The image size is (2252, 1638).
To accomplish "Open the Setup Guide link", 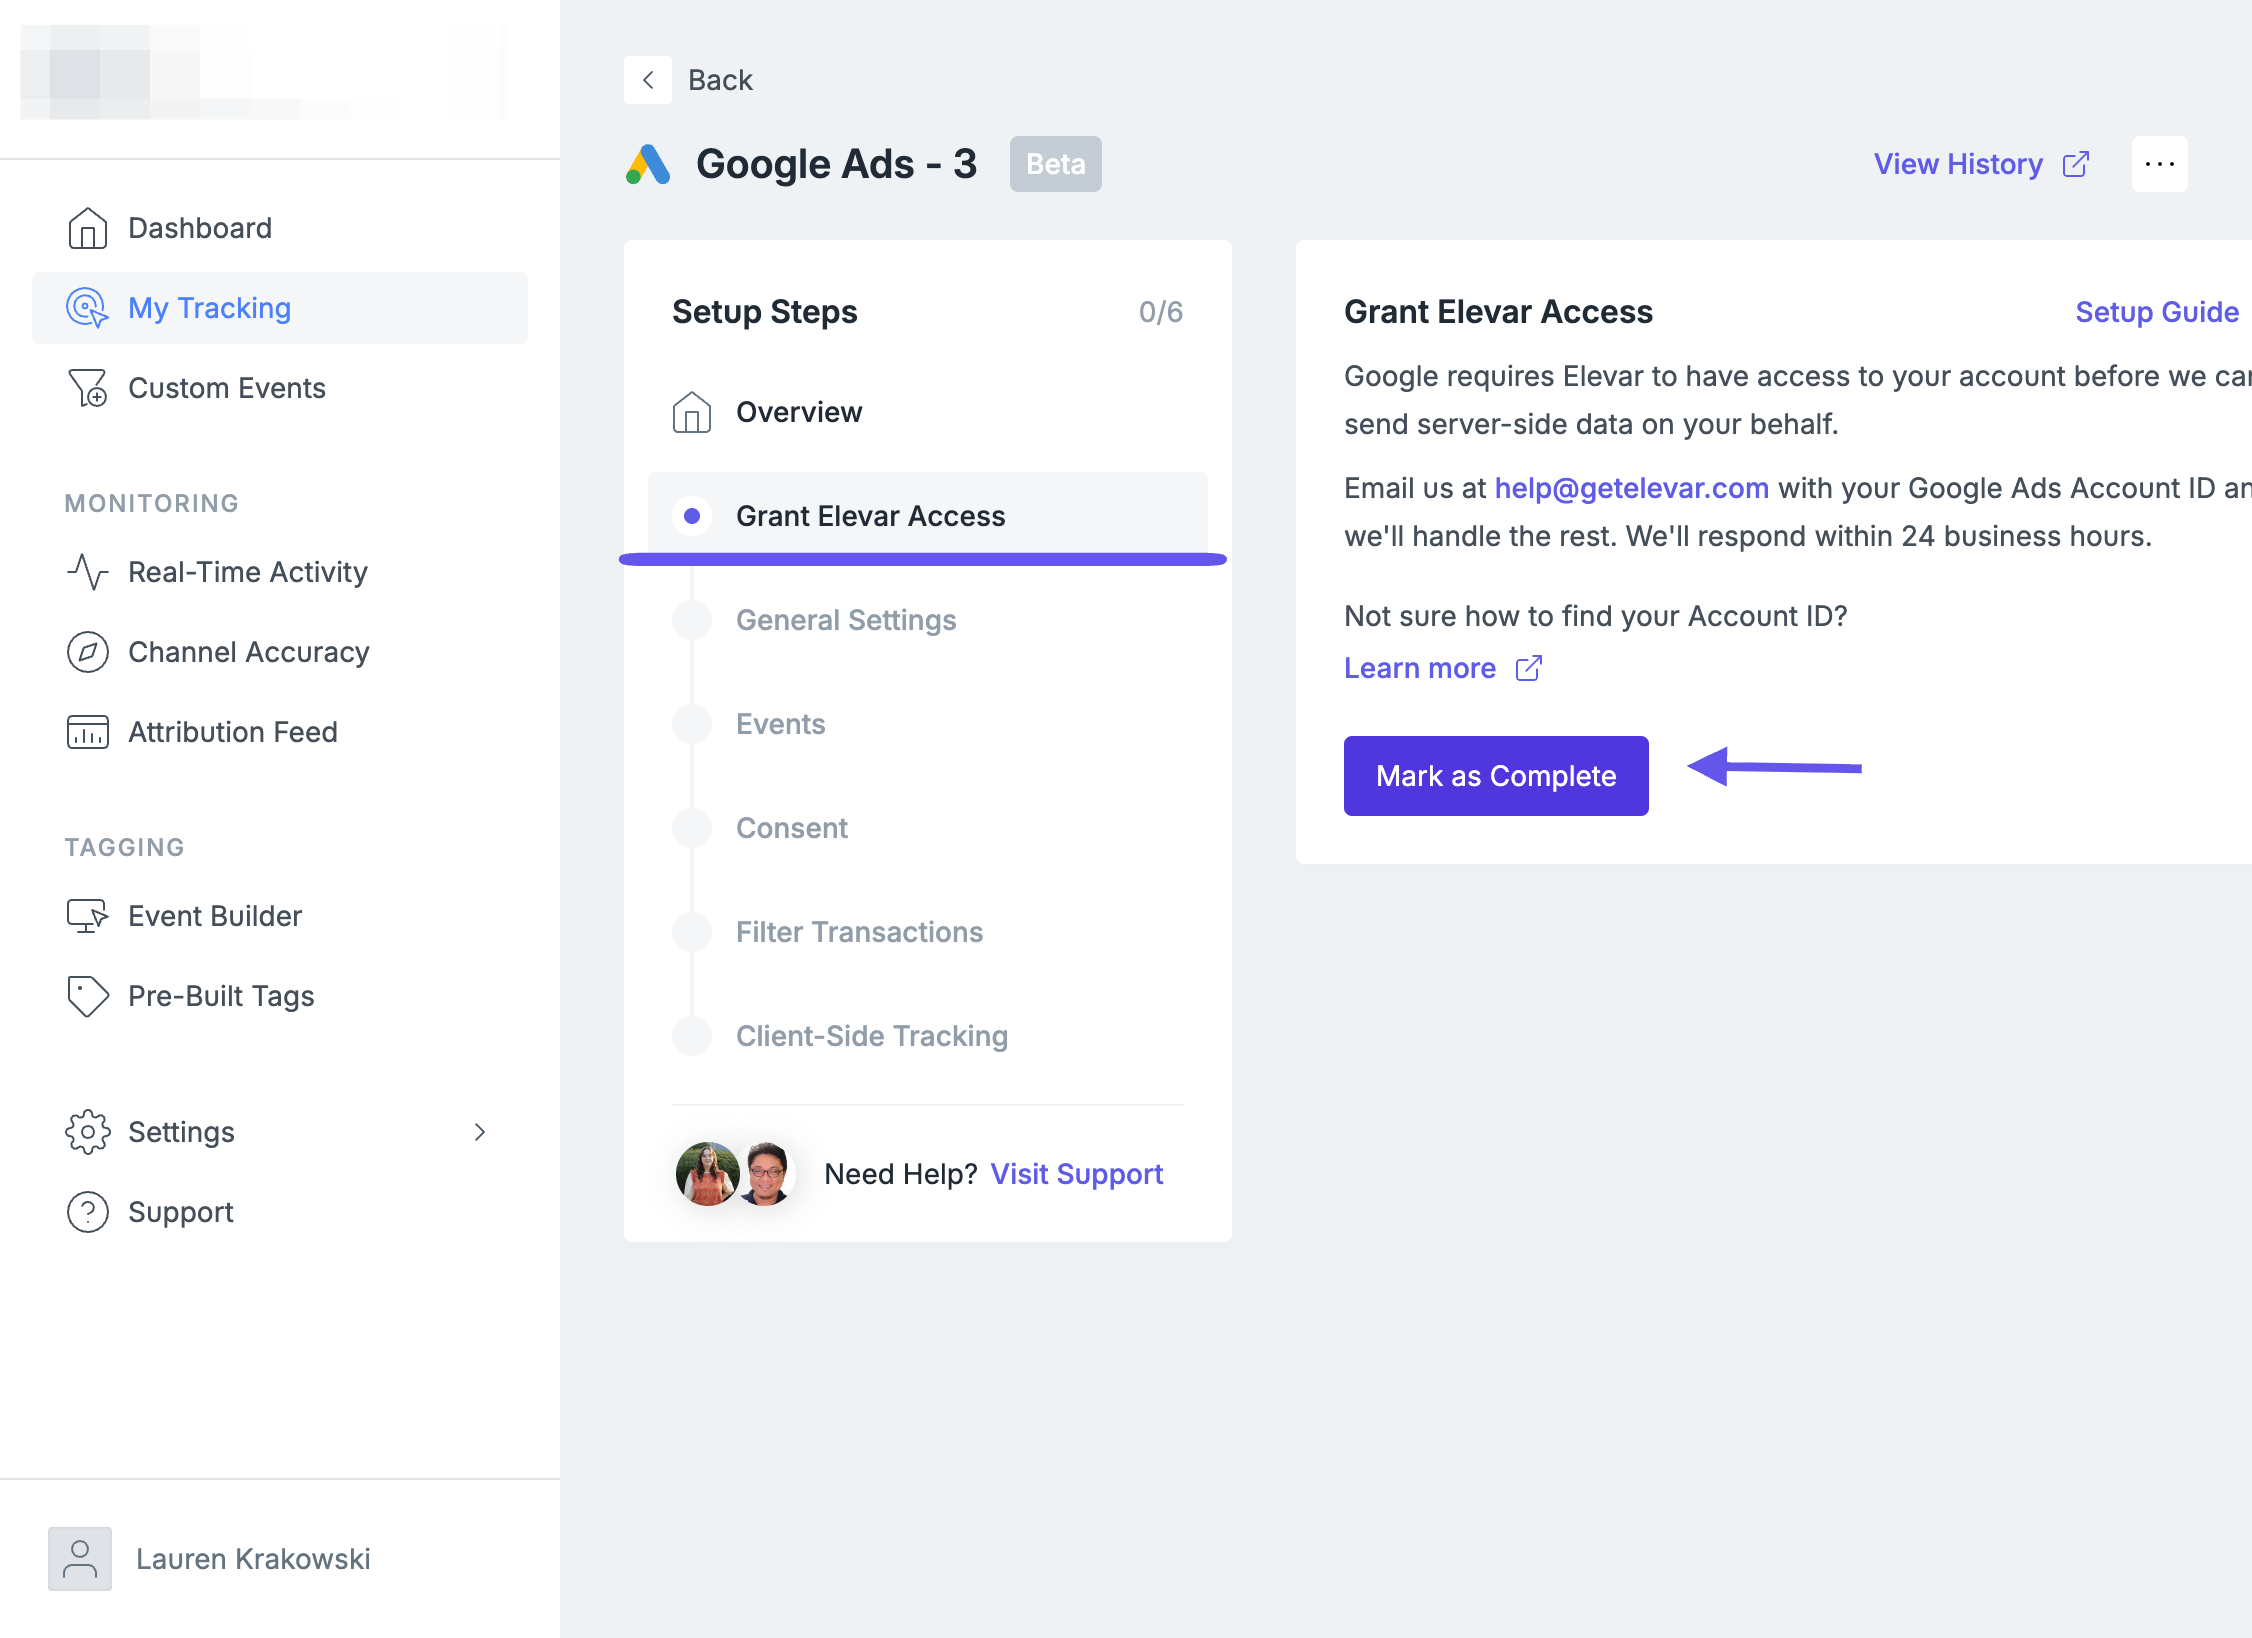I will click(2157, 312).
